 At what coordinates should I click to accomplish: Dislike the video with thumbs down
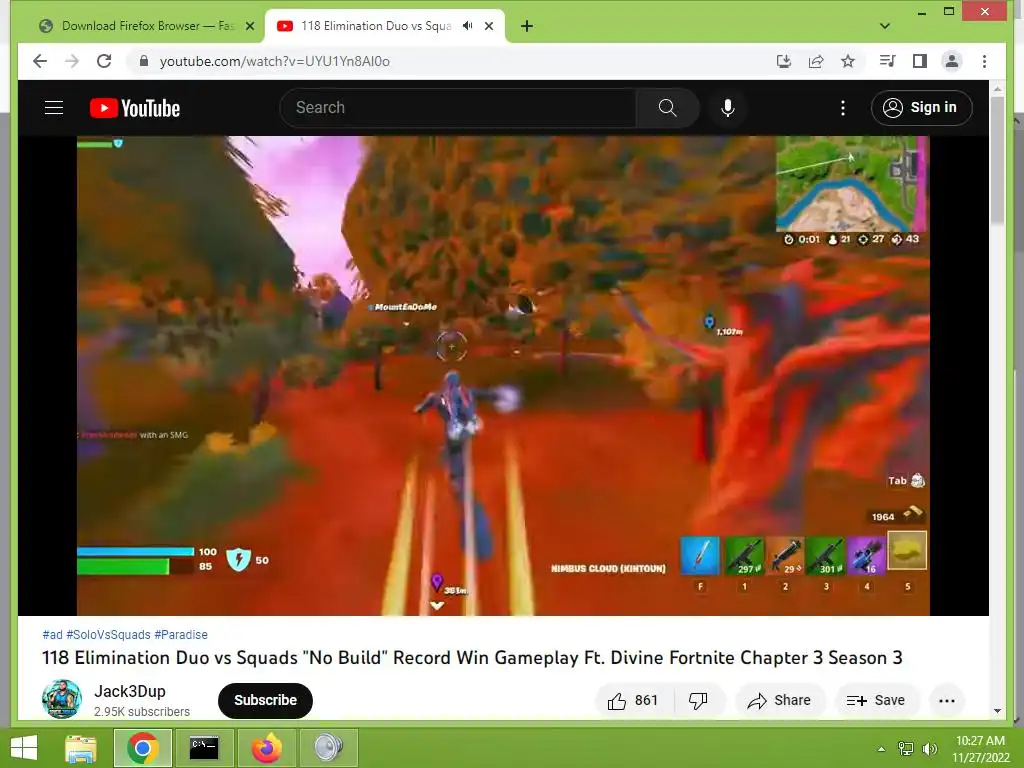[698, 701]
